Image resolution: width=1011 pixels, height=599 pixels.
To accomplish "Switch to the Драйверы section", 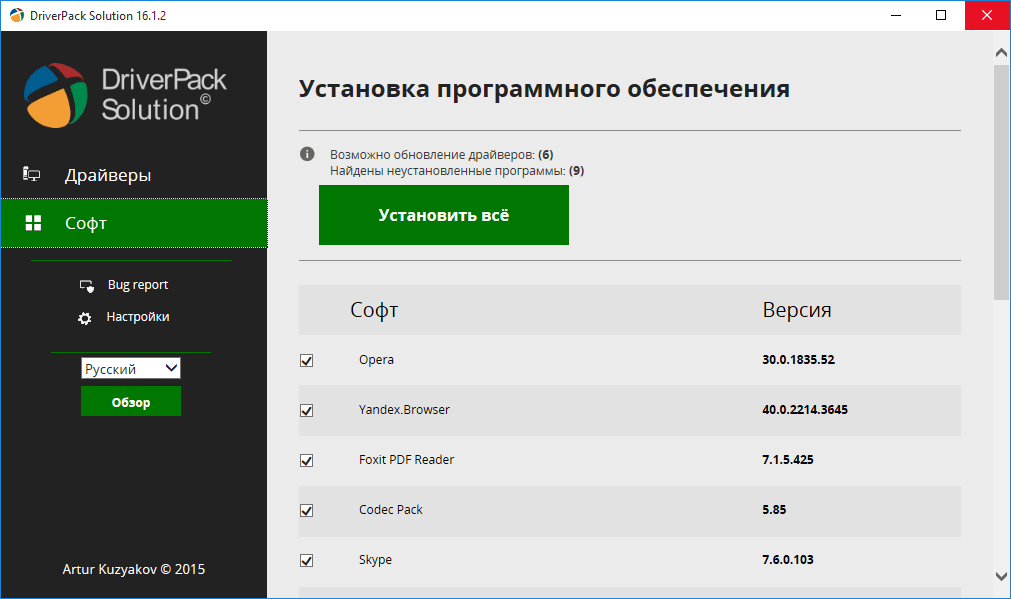I will (110, 173).
